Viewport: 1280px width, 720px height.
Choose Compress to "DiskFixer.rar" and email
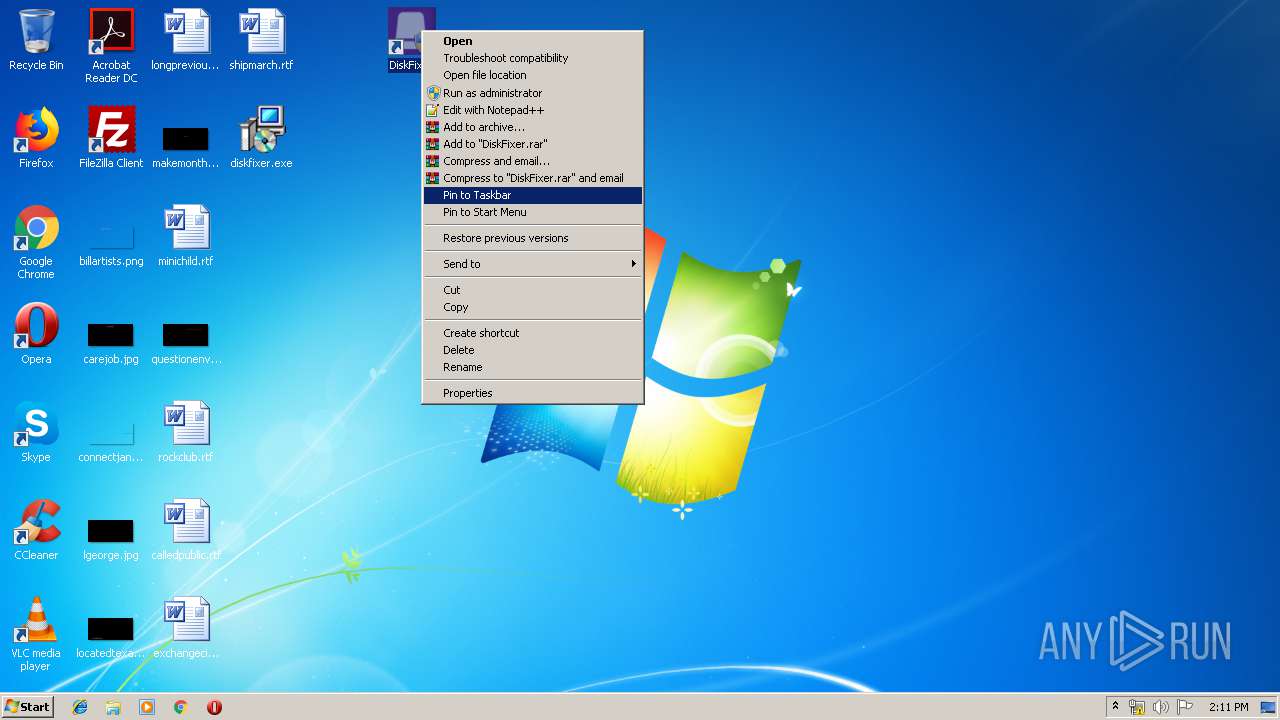[x=533, y=178]
